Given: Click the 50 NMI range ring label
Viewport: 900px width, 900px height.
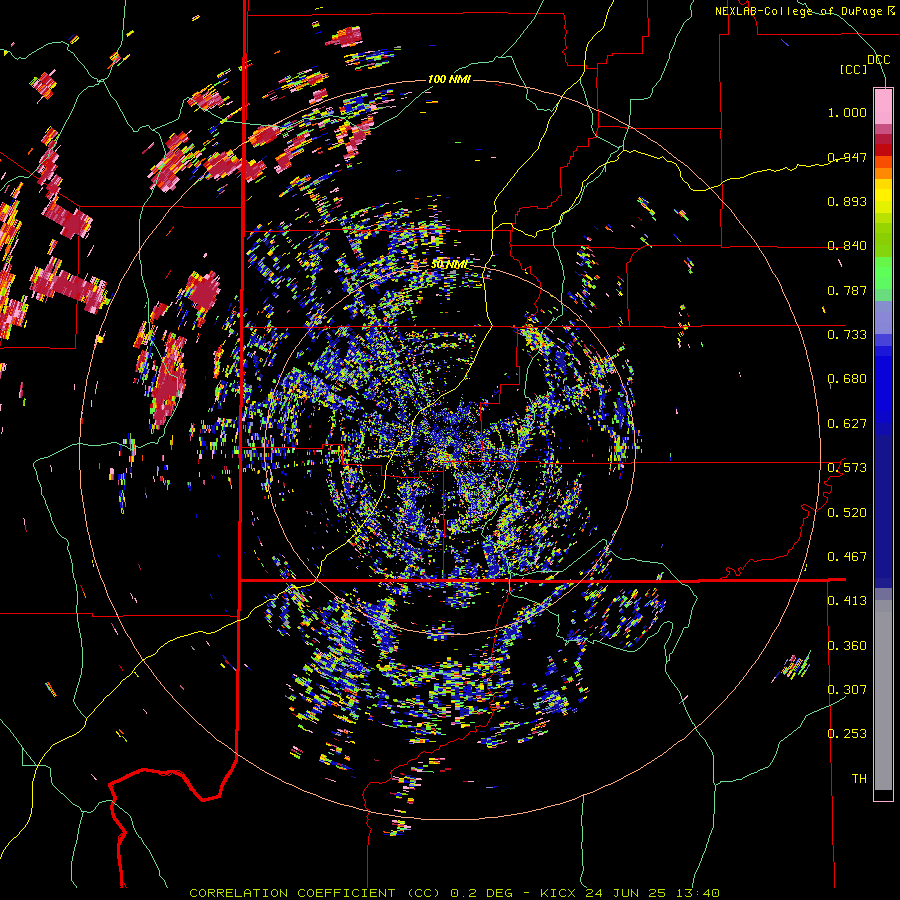Looking at the screenshot, I should 449,265.
